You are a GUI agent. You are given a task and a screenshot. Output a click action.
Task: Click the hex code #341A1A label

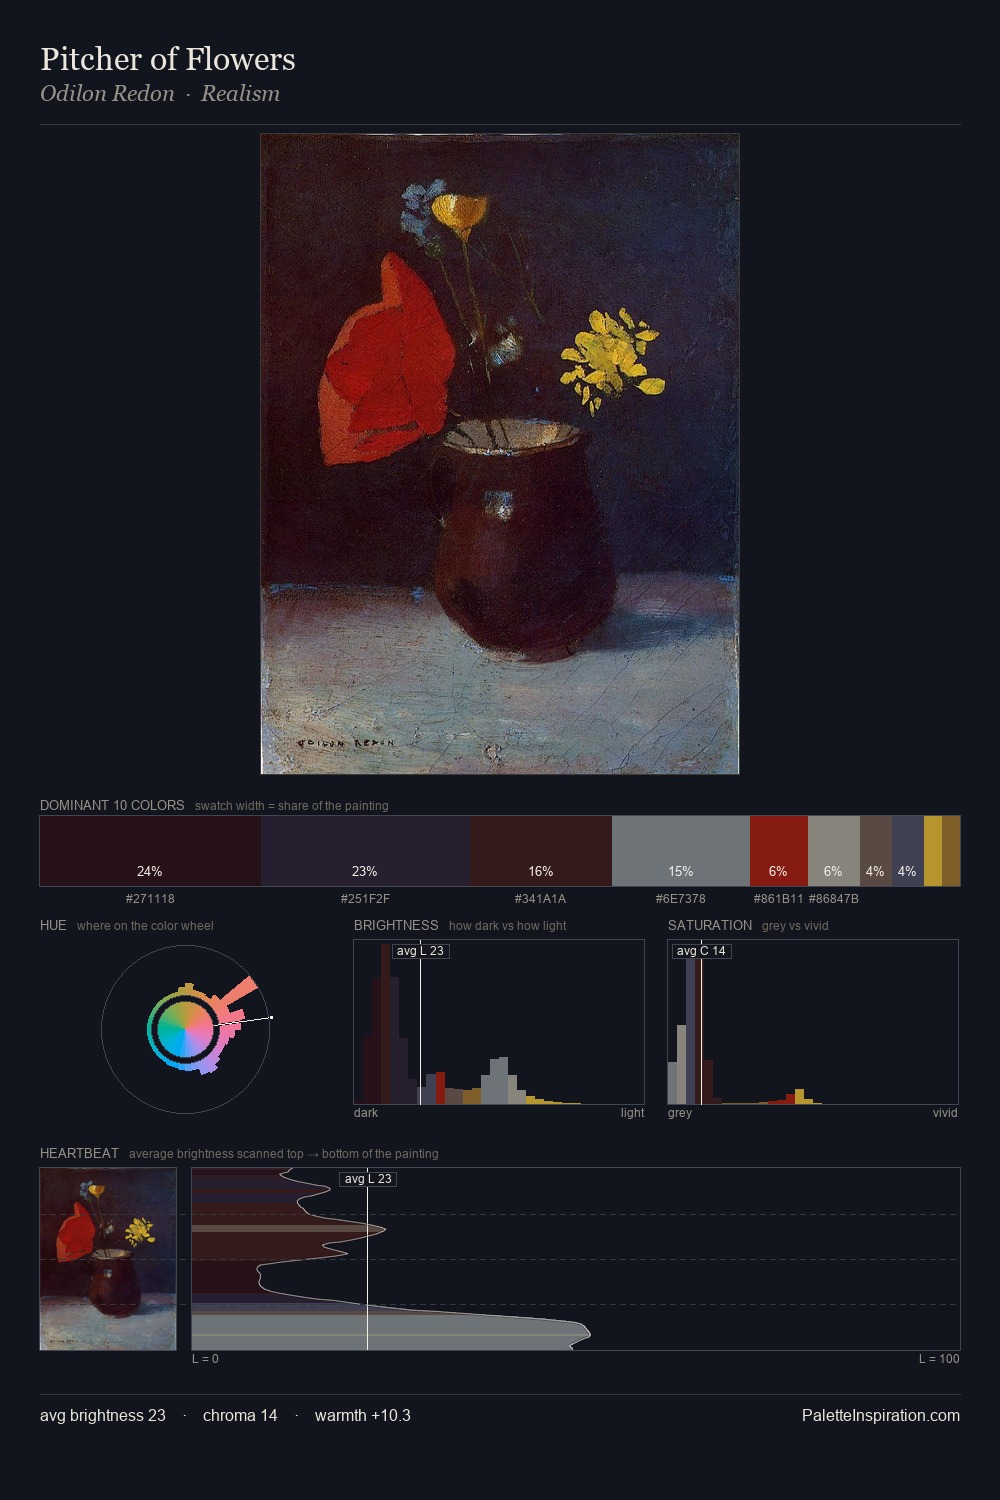pyautogui.click(x=540, y=899)
